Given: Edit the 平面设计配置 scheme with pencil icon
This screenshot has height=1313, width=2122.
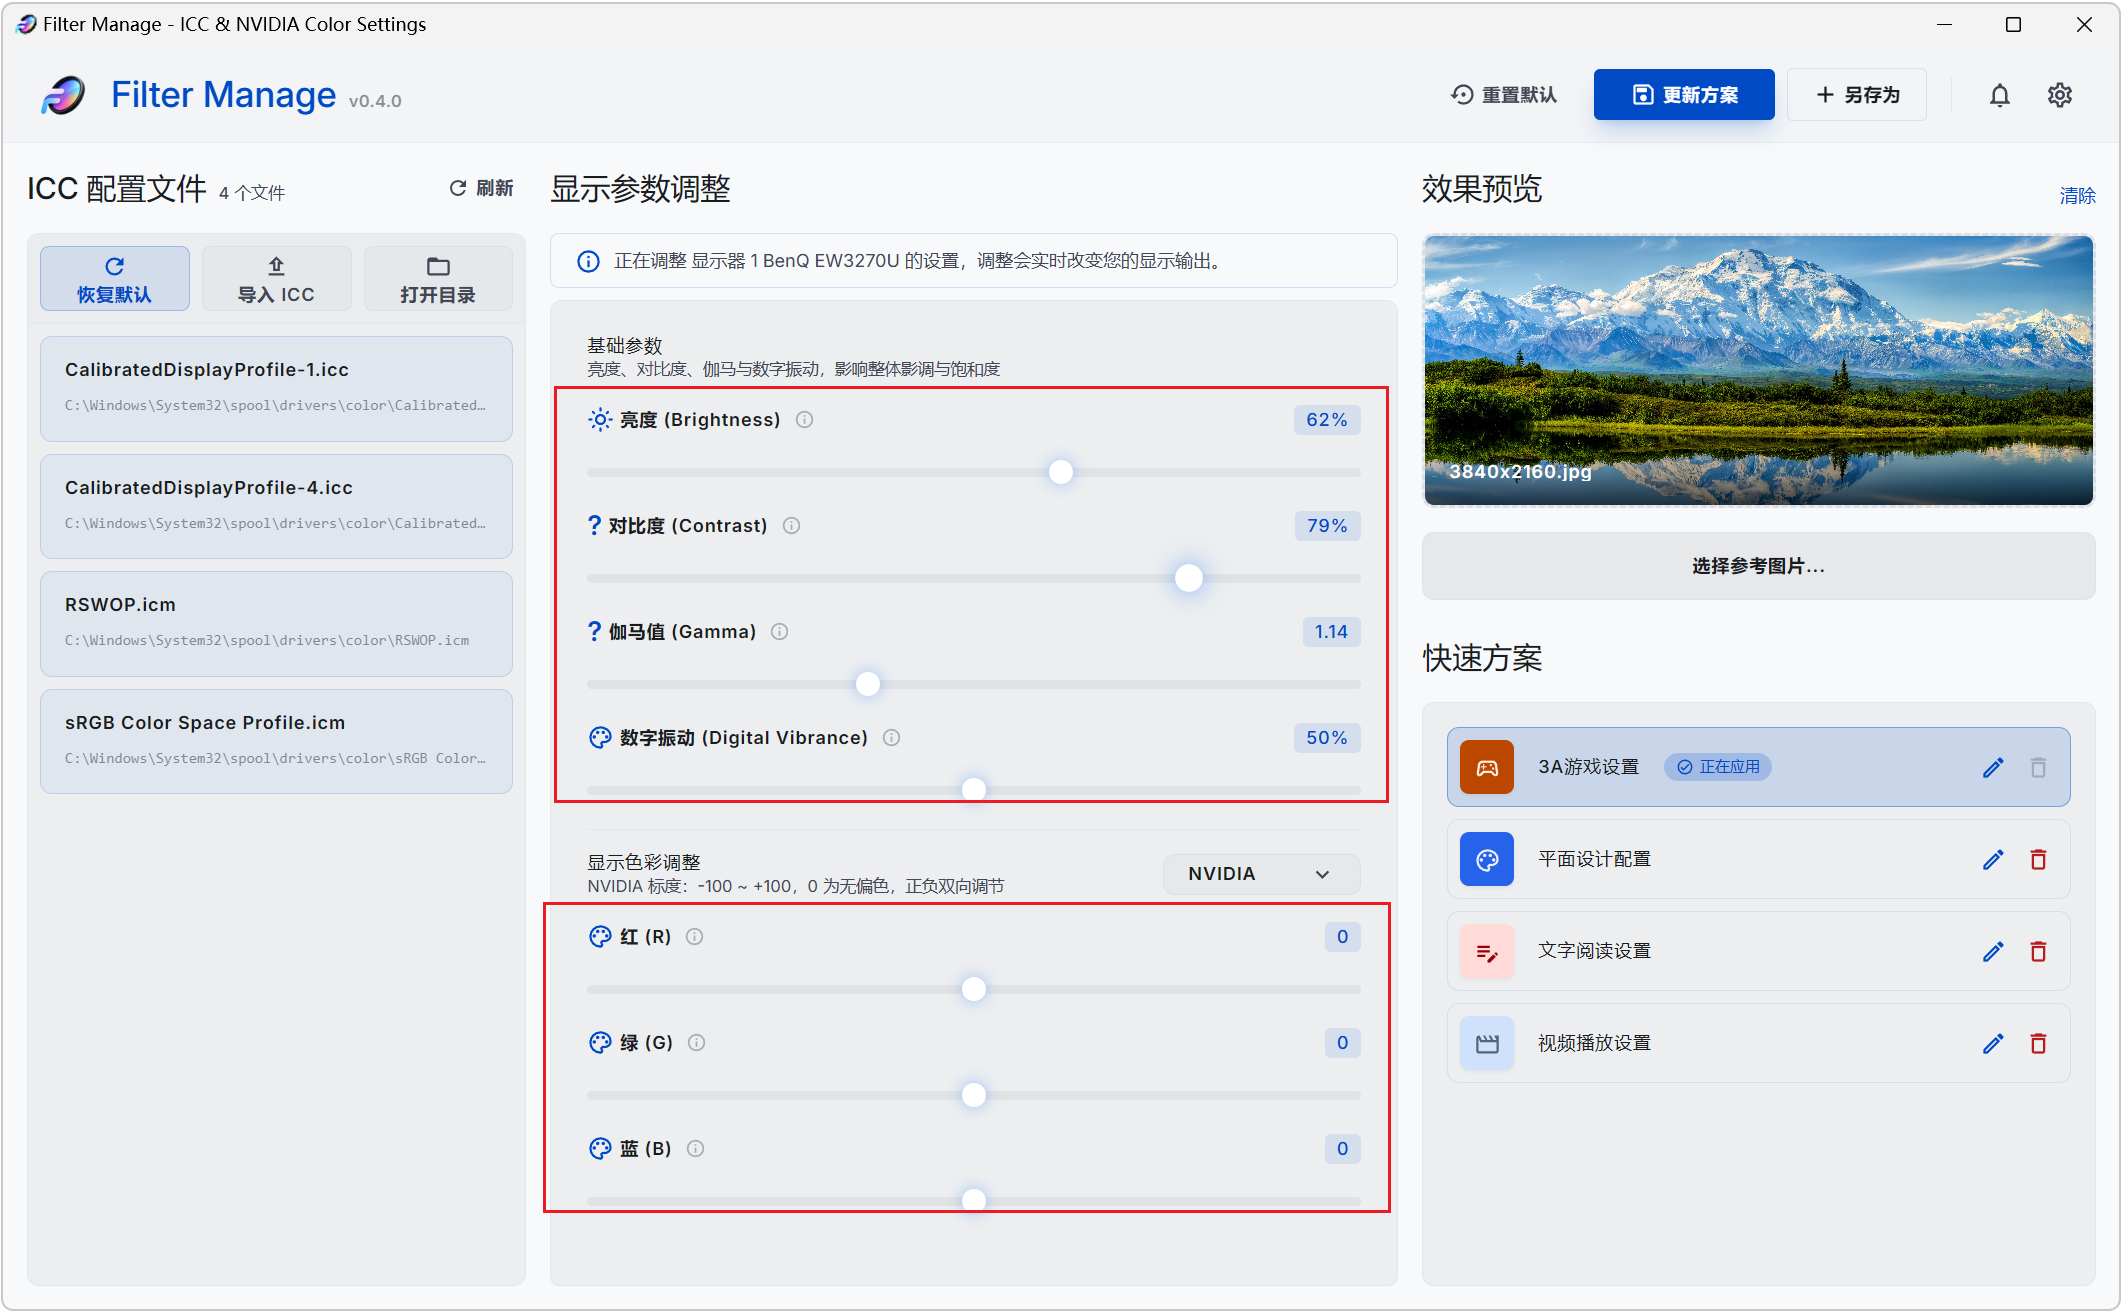Looking at the screenshot, I should (x=1993, y=860).
